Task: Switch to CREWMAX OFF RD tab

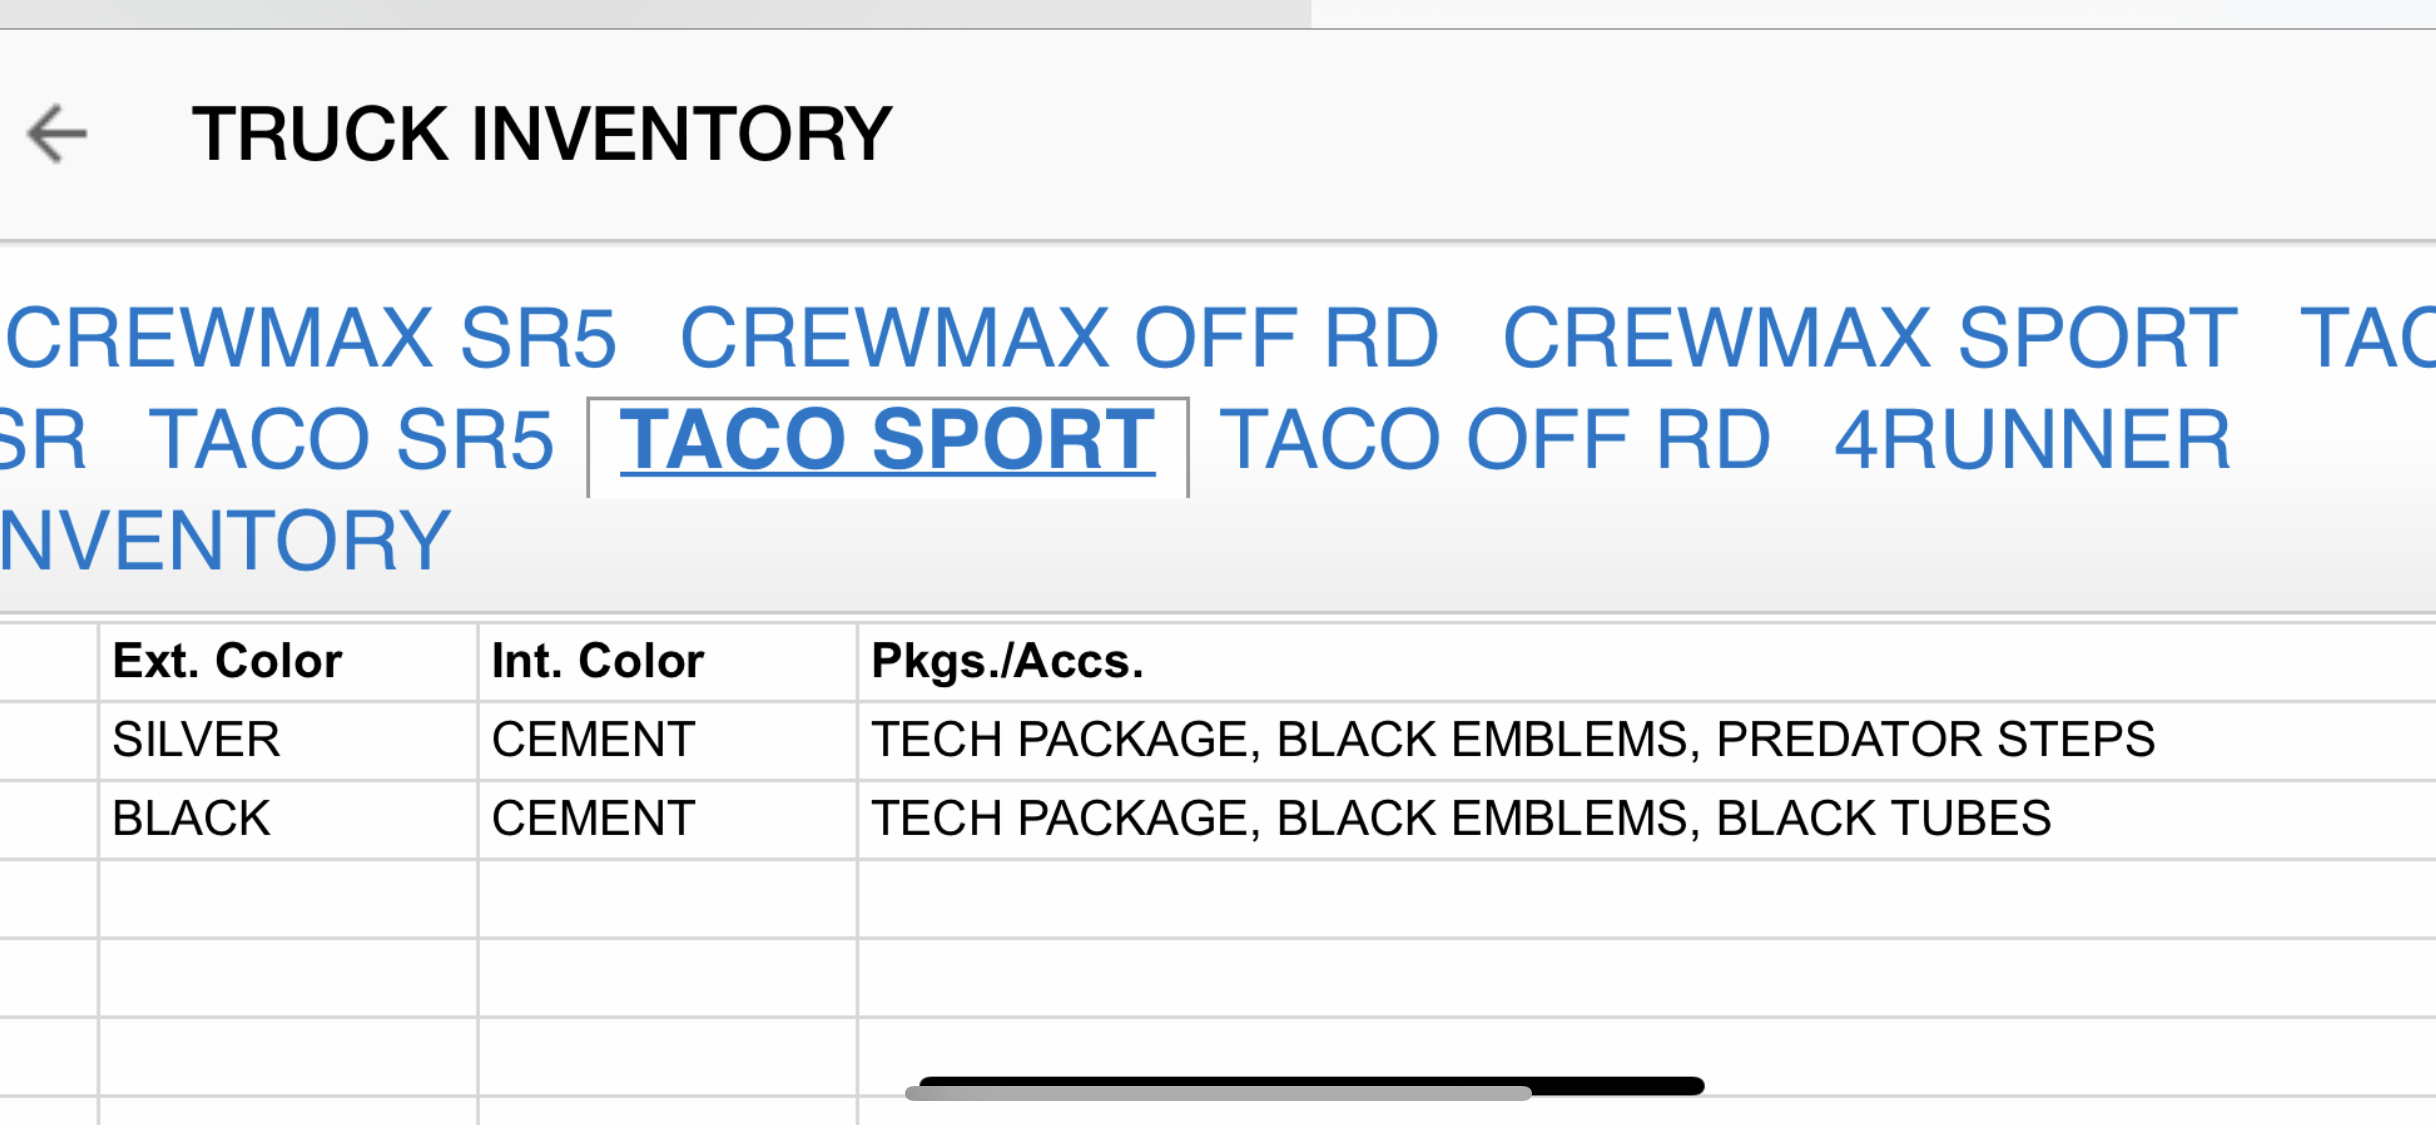Action: pos(1059,338)
